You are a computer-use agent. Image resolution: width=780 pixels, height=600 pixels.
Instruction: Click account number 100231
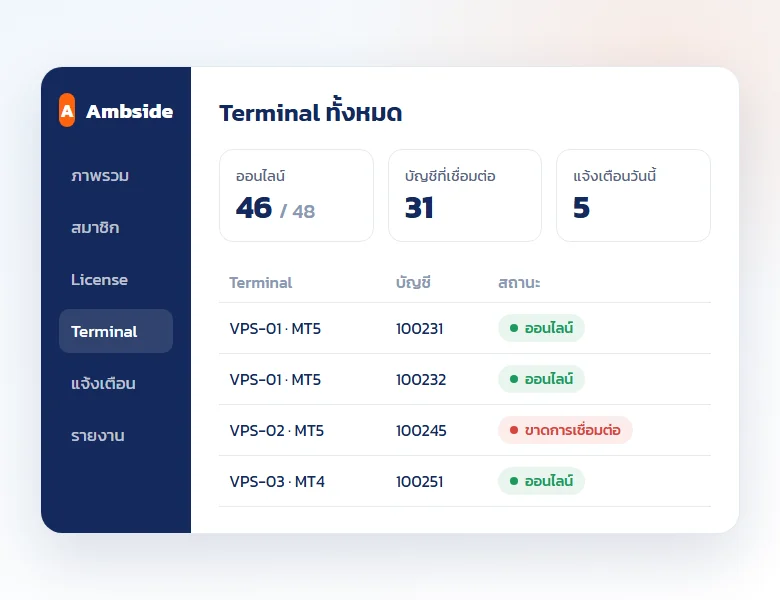point(419,328)
